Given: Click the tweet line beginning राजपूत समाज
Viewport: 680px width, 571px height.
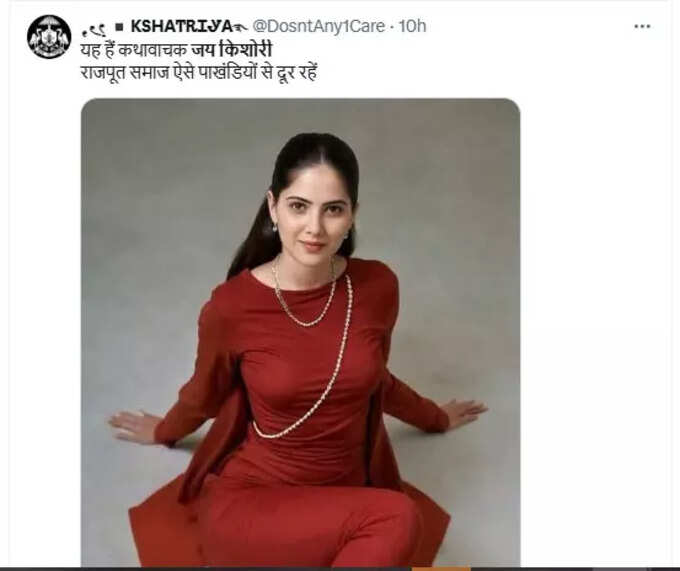Looking at the screenshot, I should click(199, 72).
